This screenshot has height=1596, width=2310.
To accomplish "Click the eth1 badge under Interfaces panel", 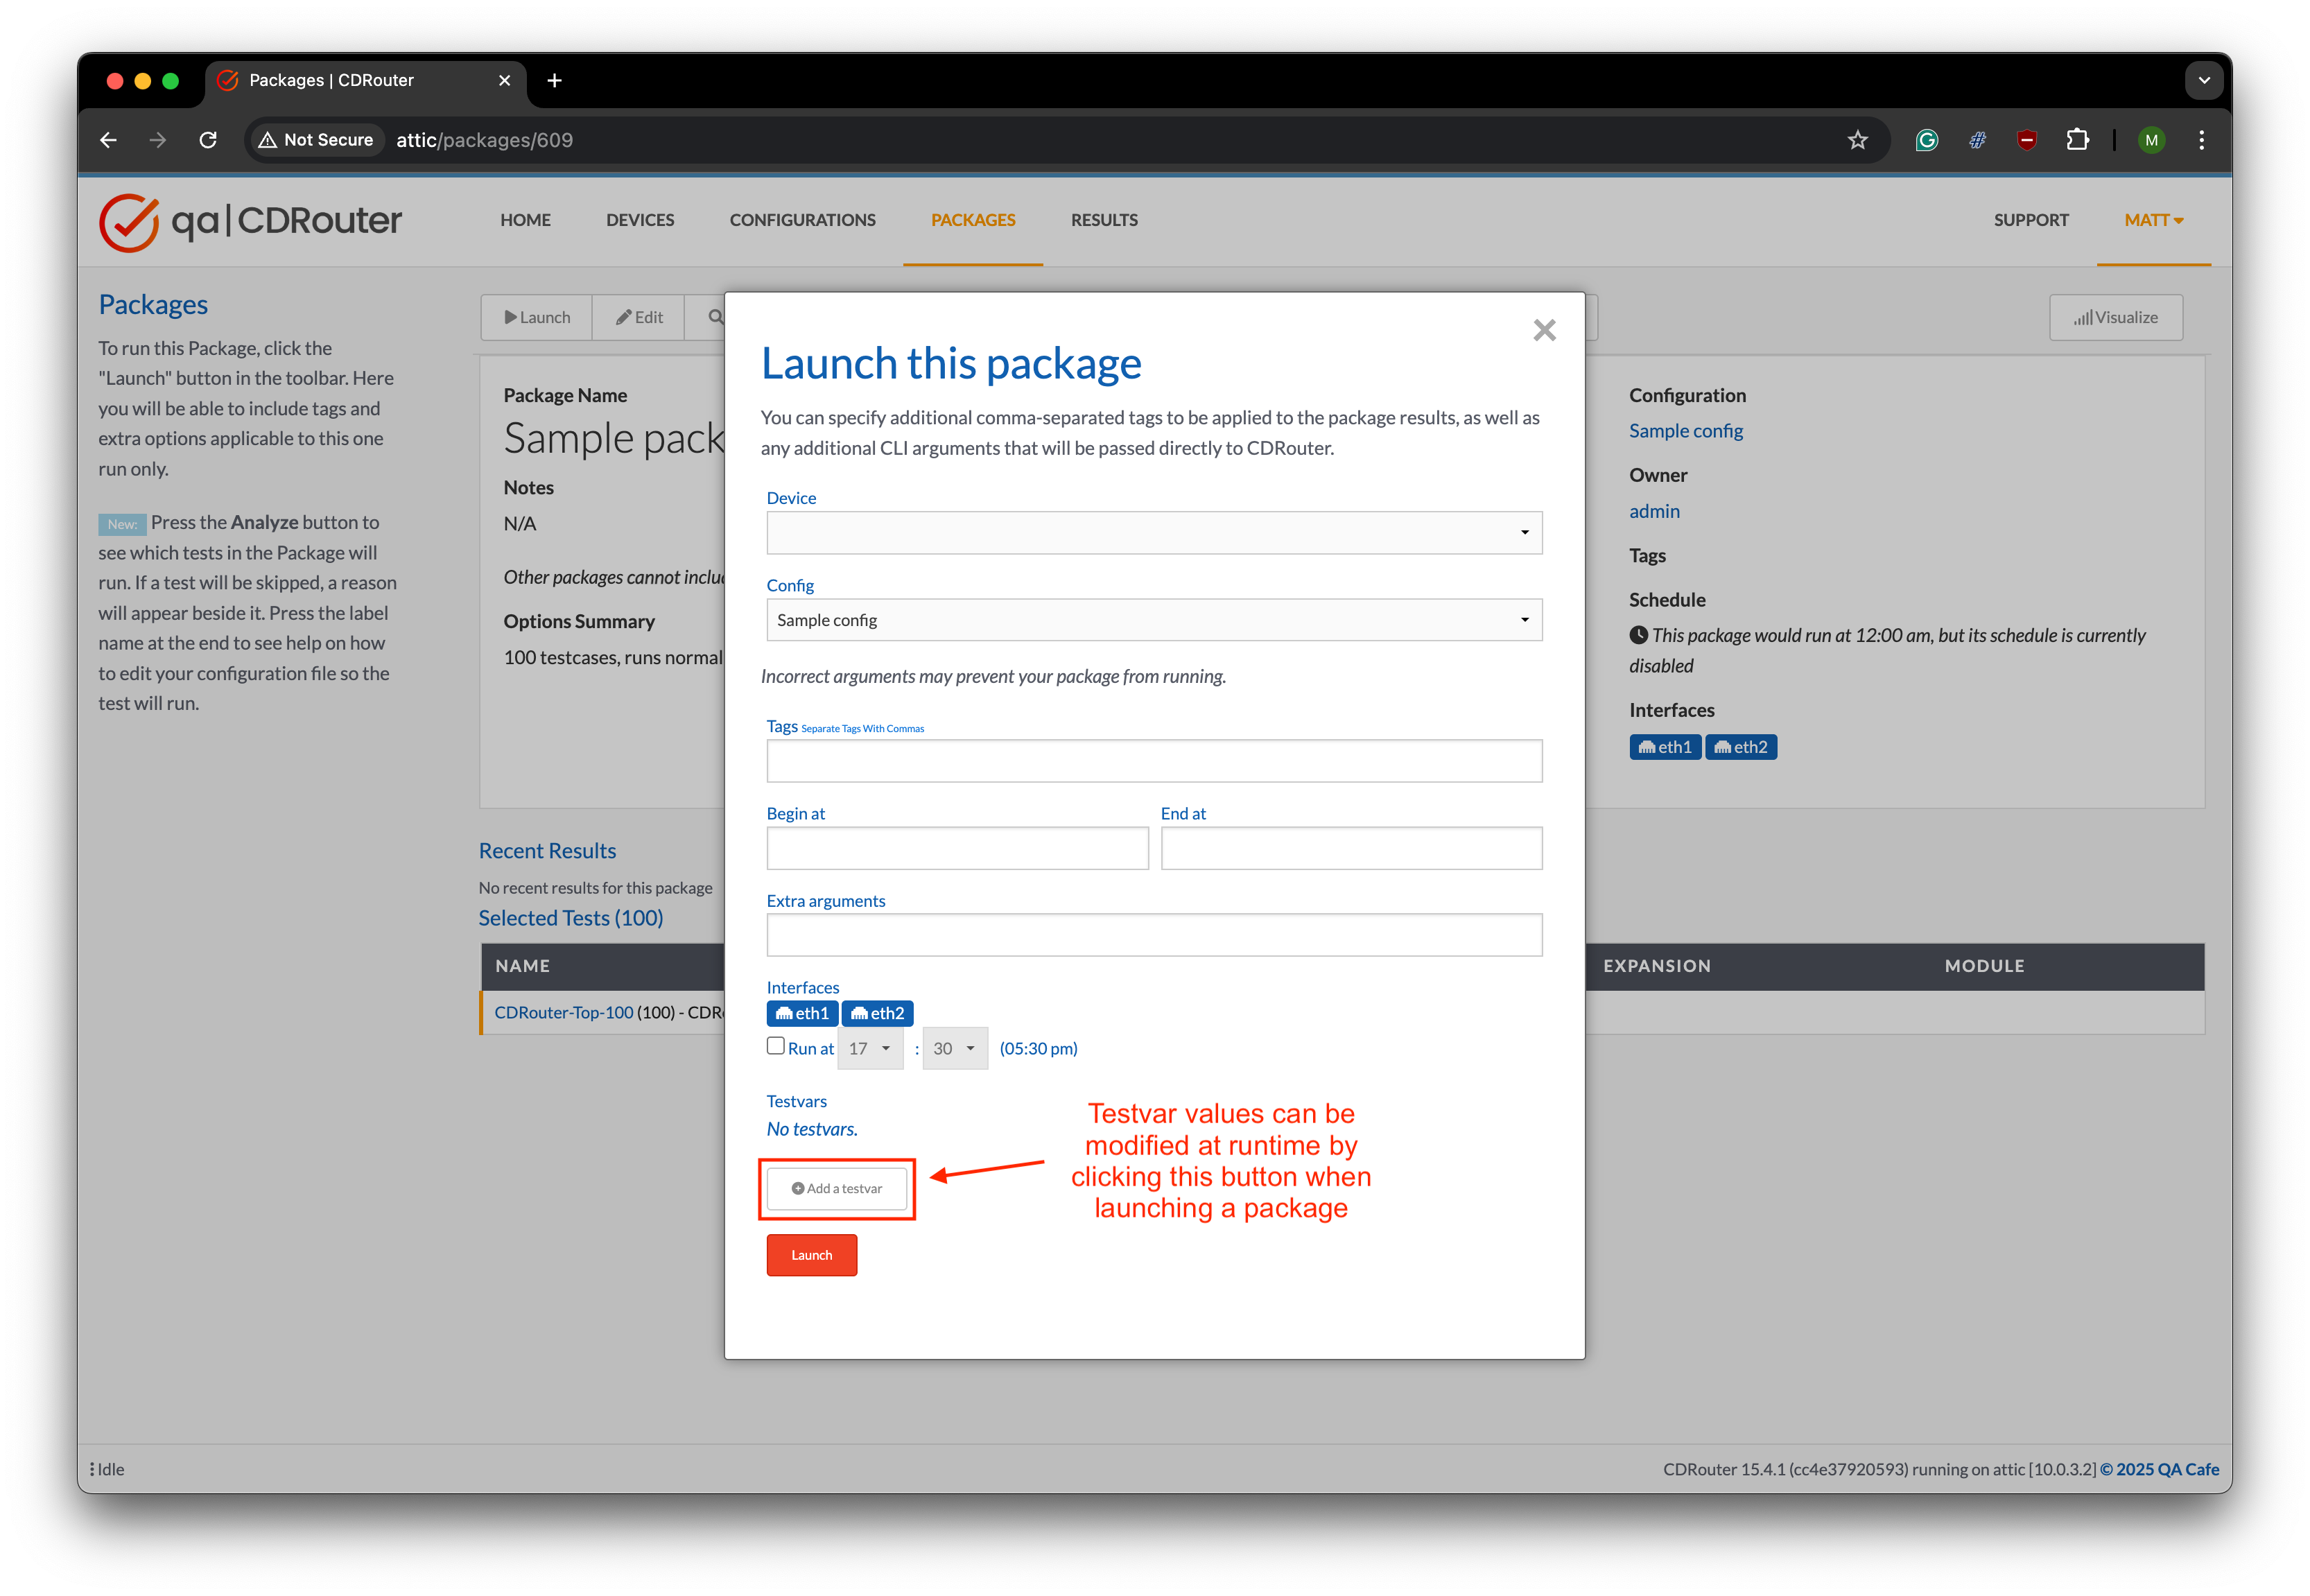I will click(x=1664, y=747).
